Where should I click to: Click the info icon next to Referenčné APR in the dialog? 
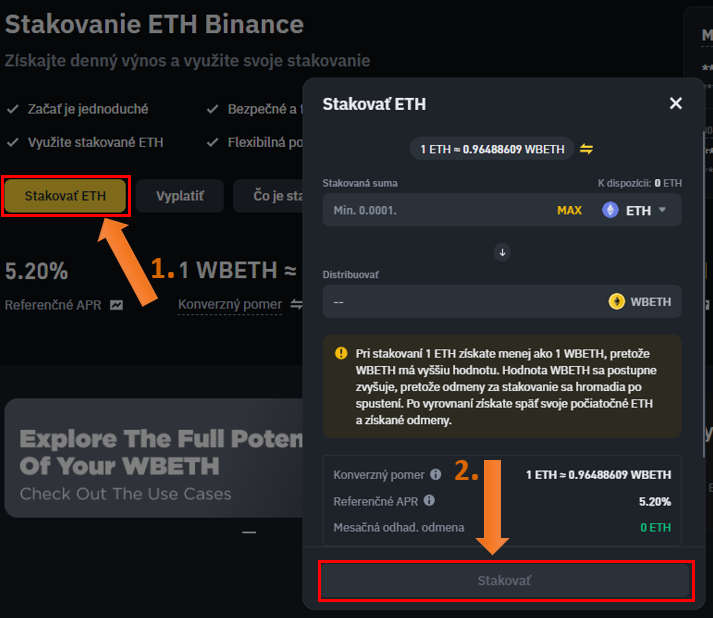(x=430, y=500)
